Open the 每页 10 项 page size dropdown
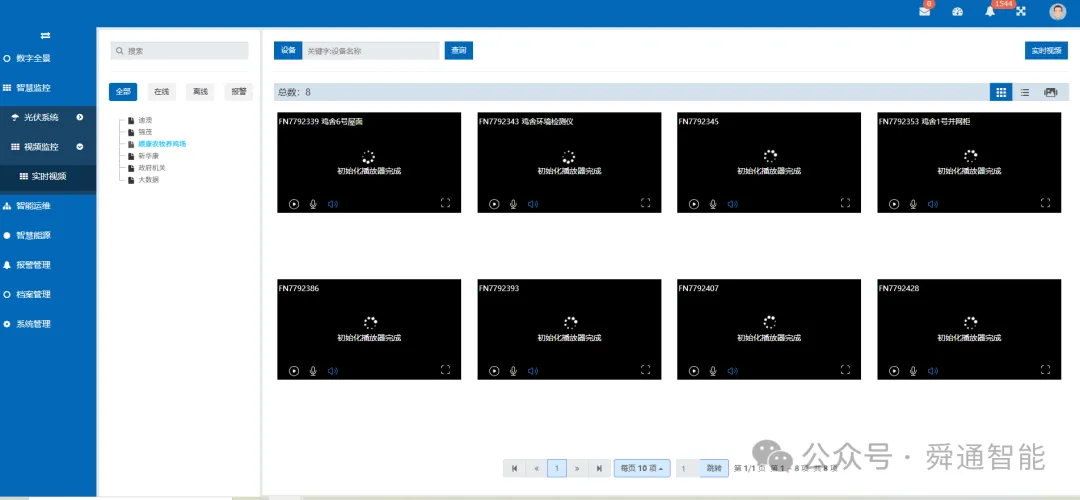The height and width of the screenshot is (500, 1080). coord(642,468)
